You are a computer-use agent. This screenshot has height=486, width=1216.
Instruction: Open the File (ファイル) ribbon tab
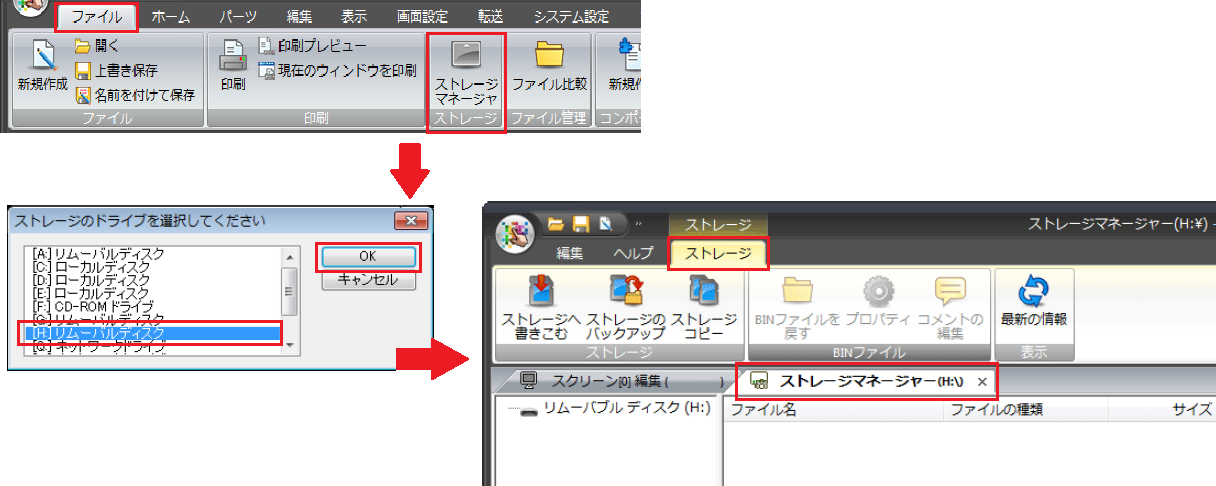(x=97, y=17)
